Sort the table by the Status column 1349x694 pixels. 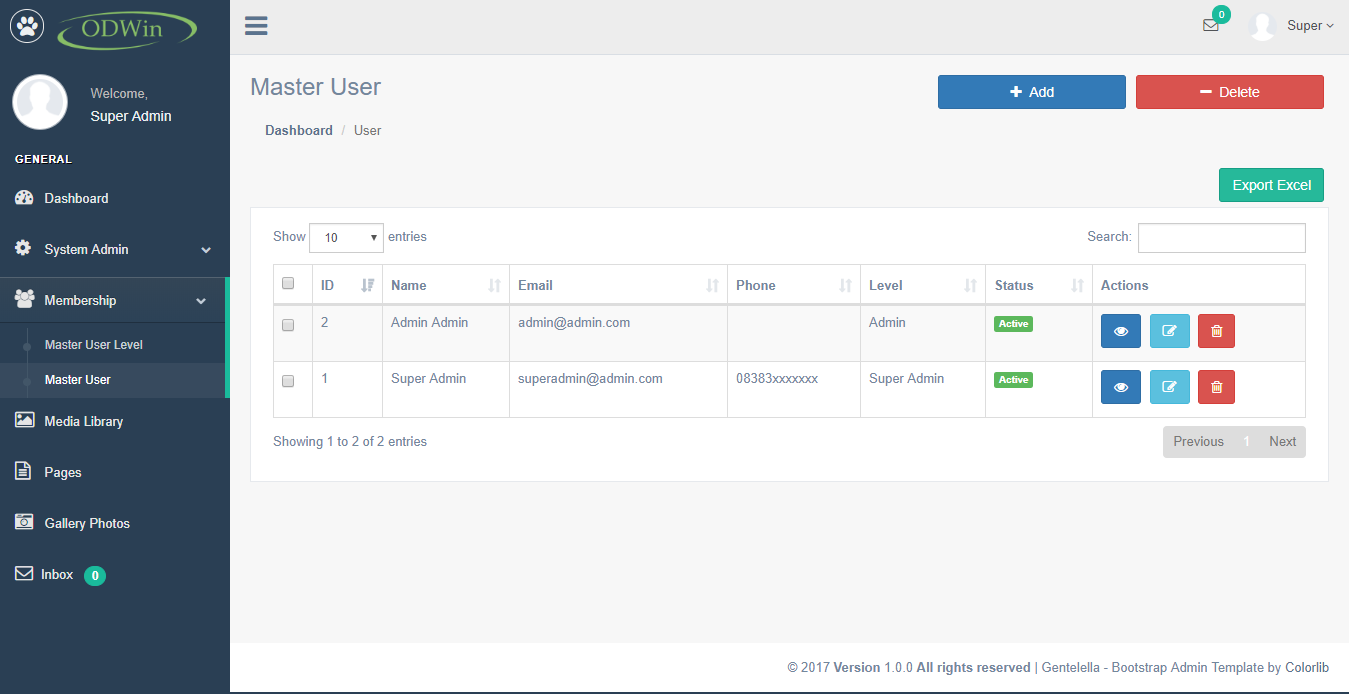[x=1039, y=285]
